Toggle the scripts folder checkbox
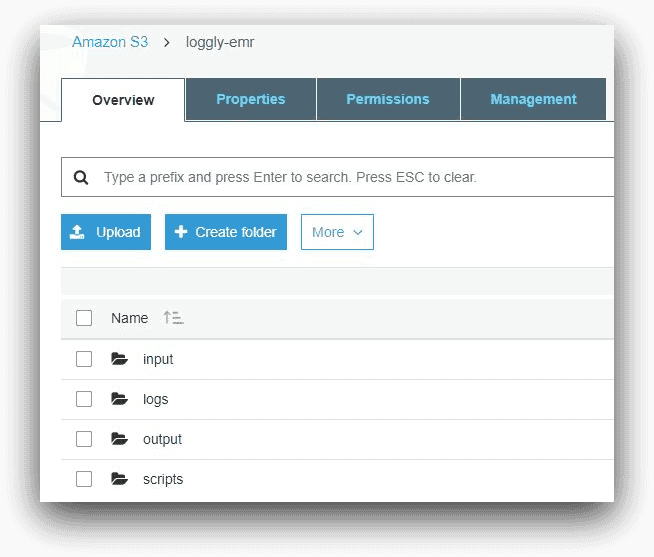This screenshot has width=654, height=557. coord(84,479)
